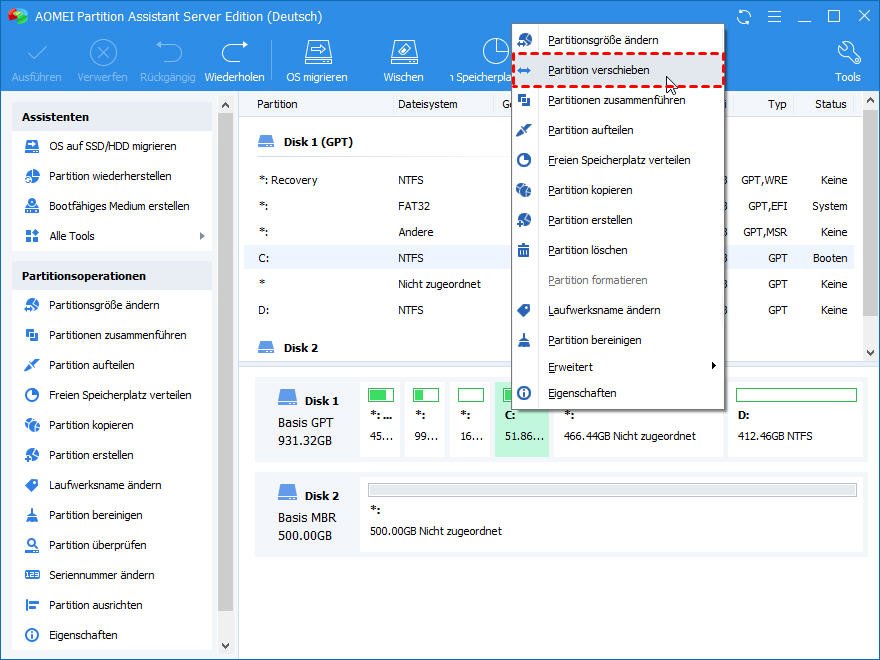
Task: Click the Verwerfen icon in toolbar
Action: point(103,53)
